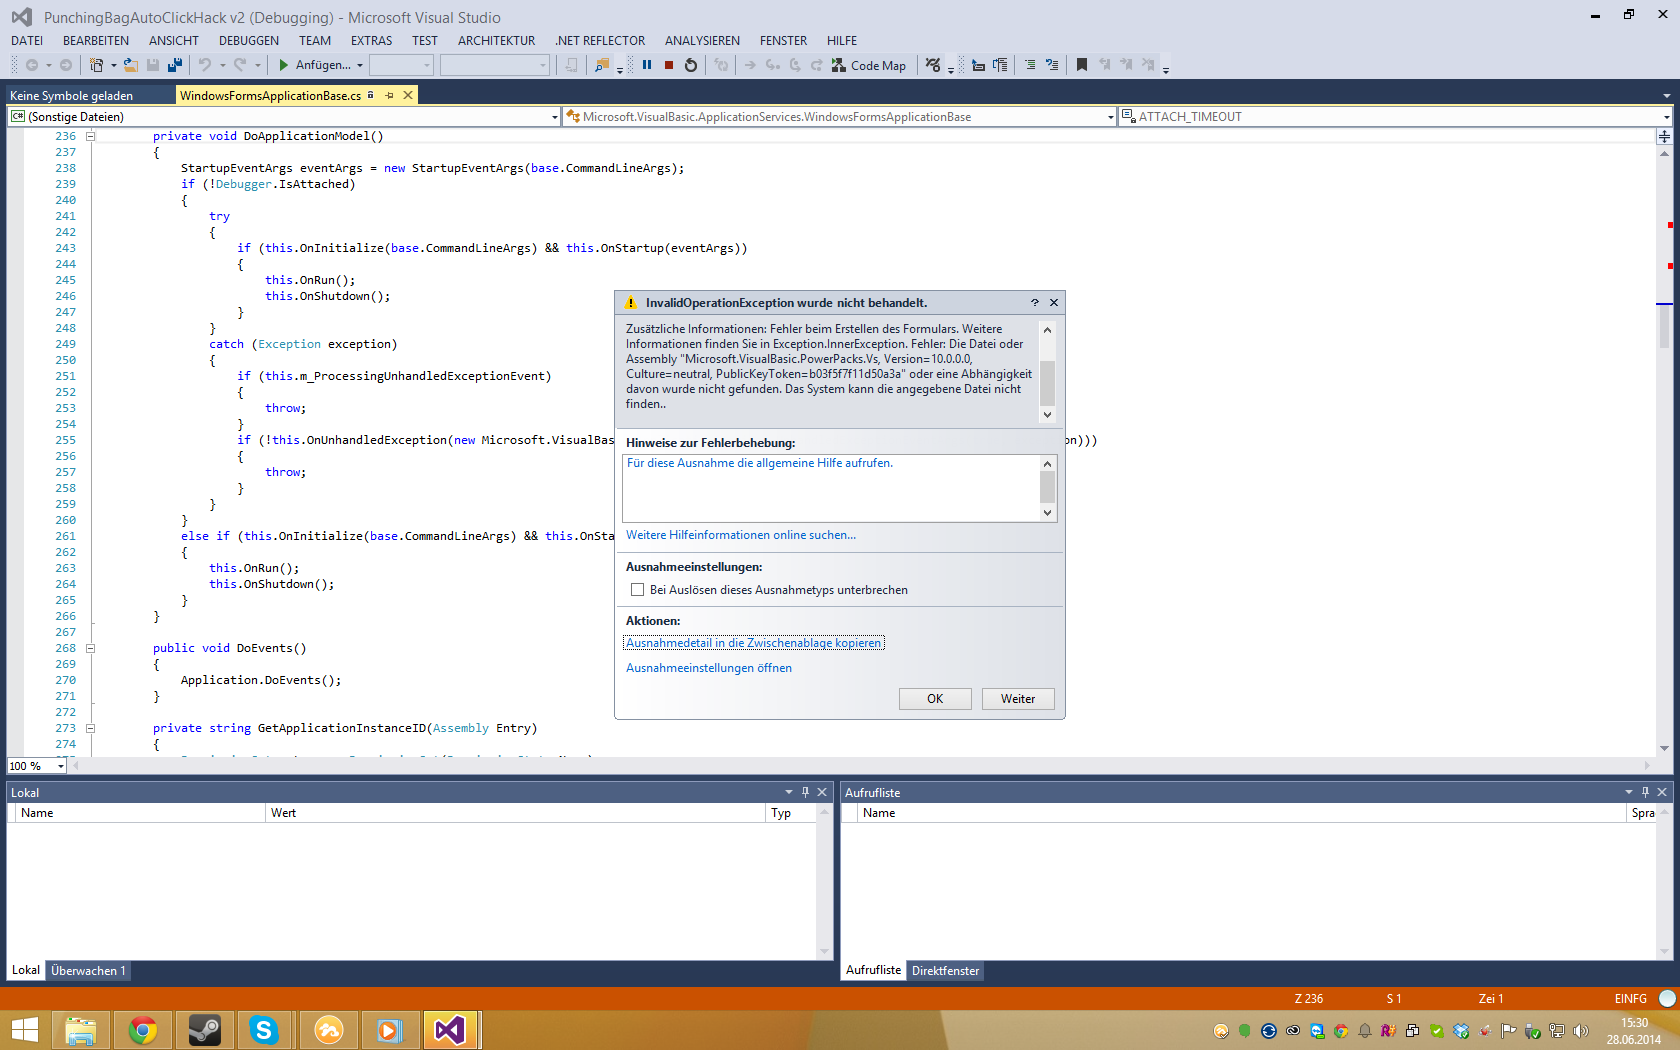The height and width of the screenshot is (1050, 1680).
Task: Open Google Chrome from the taskbar
Action: pyautogui.click(x=143, y=1030)
